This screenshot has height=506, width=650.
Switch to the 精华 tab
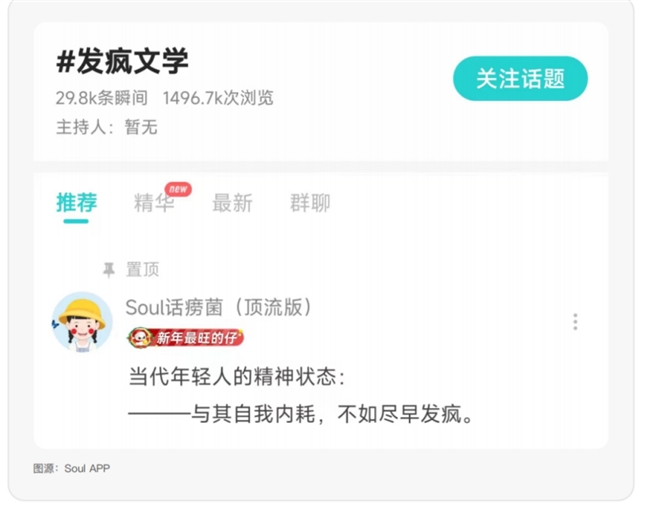154,203
